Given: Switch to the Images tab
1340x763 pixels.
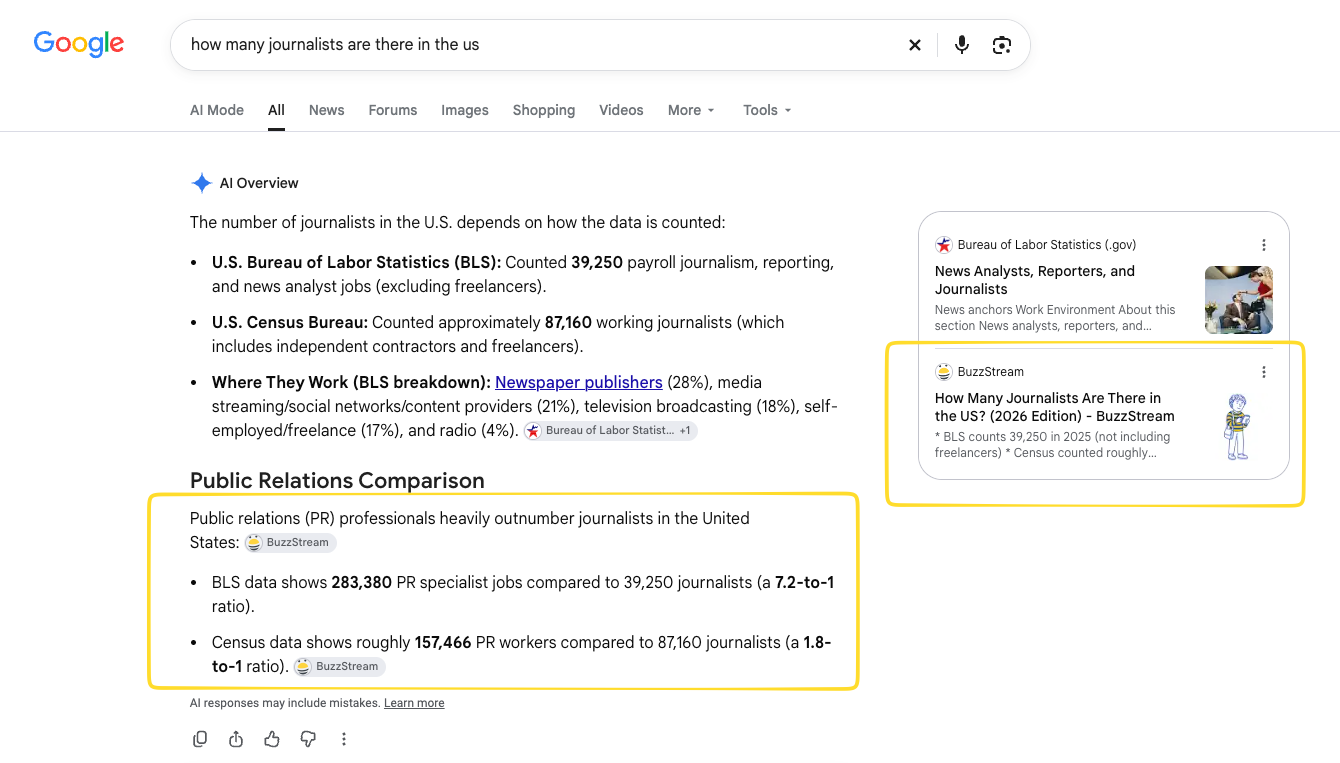Looking at the screenshot, I should click(465, 110).
